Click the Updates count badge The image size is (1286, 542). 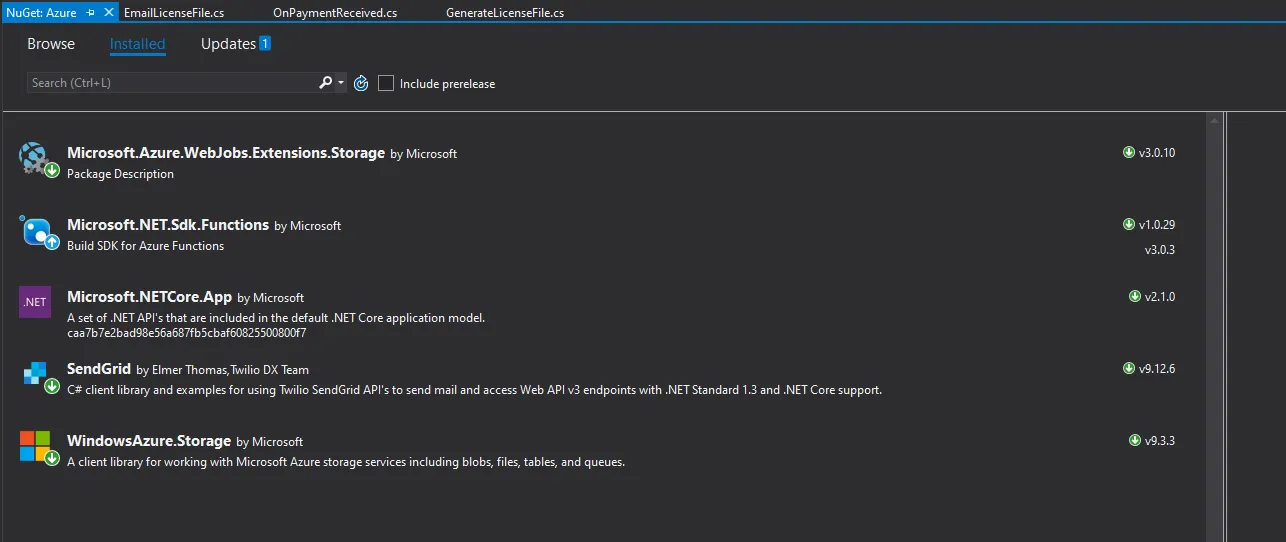[x=265, y=43]
